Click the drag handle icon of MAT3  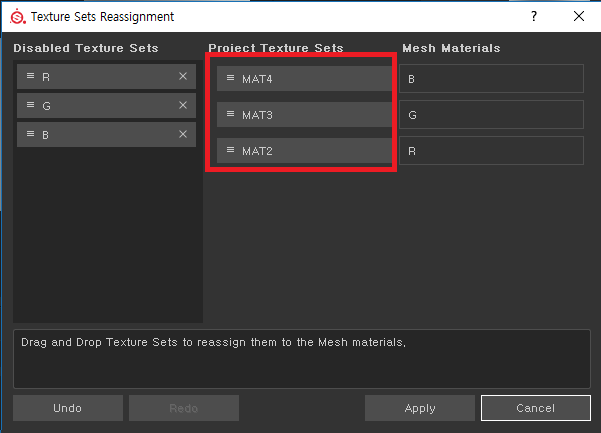(x=230, y=114)
